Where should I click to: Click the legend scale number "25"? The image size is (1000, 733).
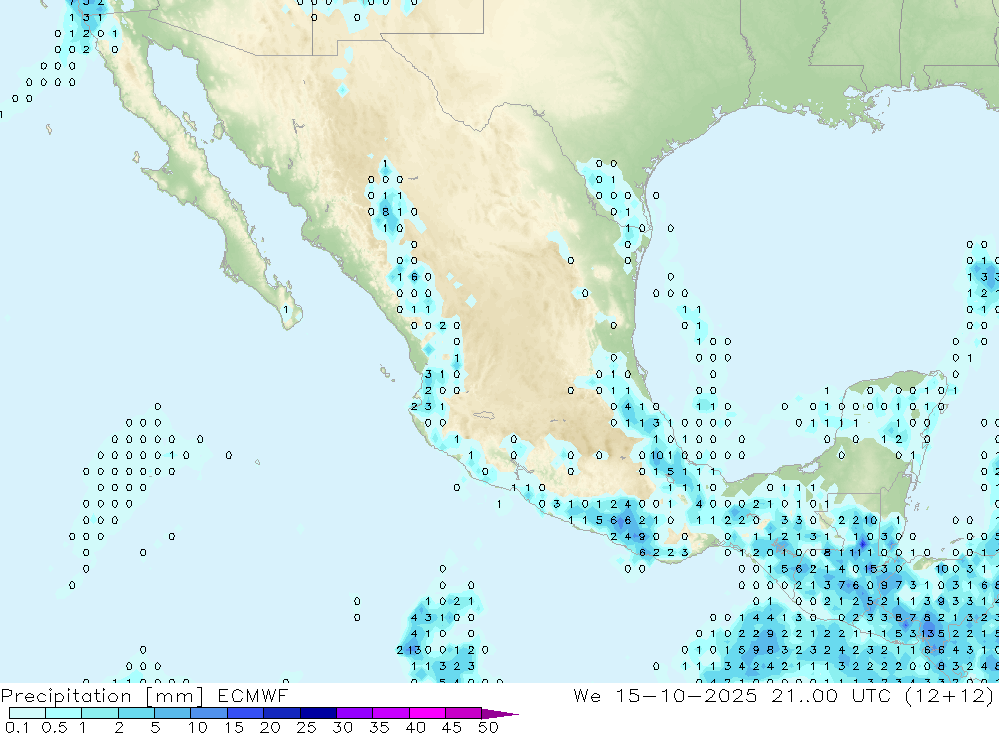306,727
